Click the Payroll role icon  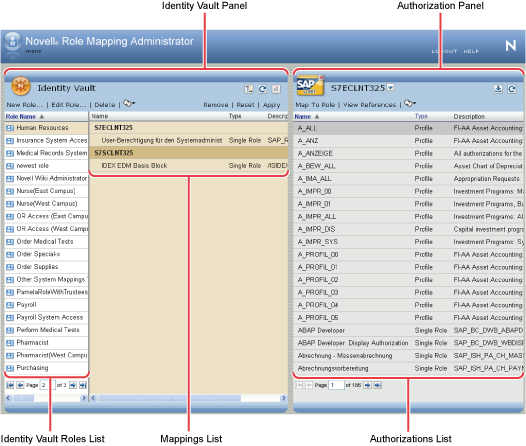click(10, 305)
